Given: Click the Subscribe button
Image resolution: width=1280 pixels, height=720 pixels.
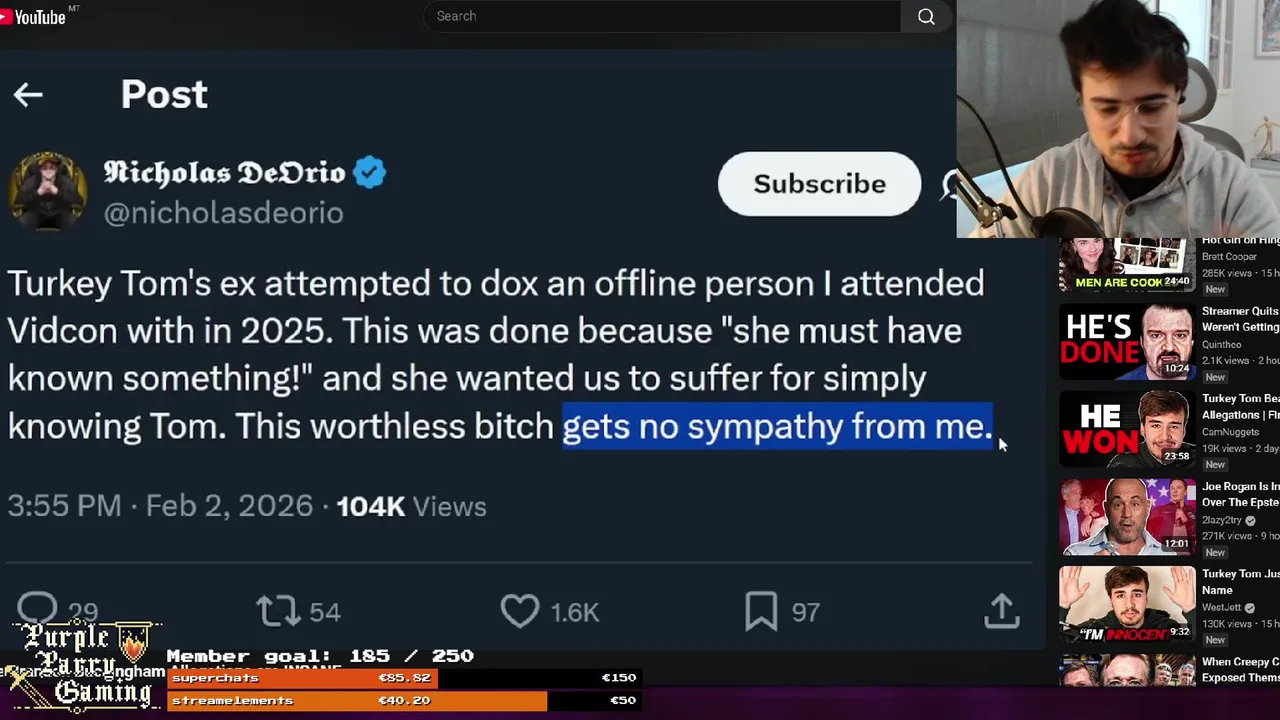Looking at the screenshot, I should [x=819, y=184].
